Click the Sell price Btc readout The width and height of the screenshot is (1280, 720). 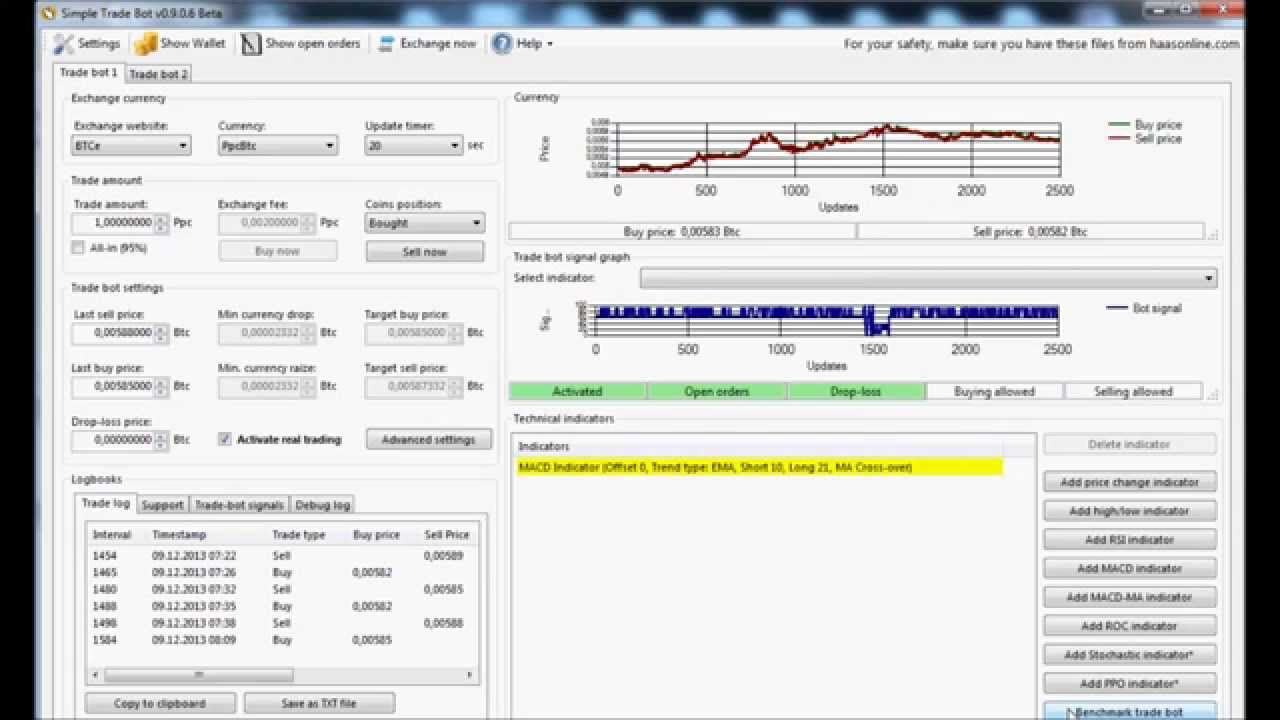coord(1030,231)
